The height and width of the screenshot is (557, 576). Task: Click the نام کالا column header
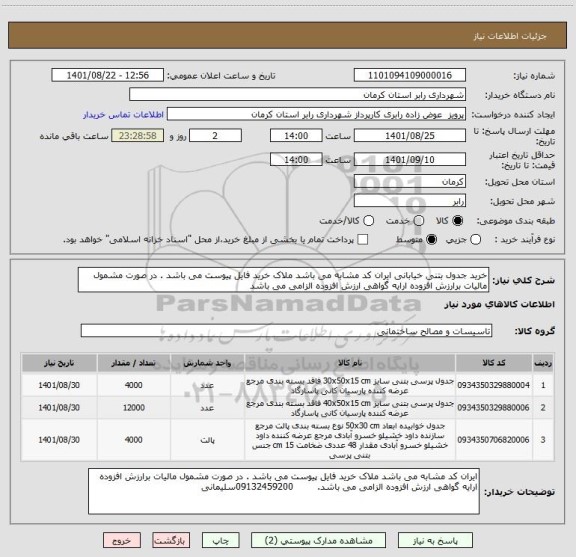coord(350,363)
